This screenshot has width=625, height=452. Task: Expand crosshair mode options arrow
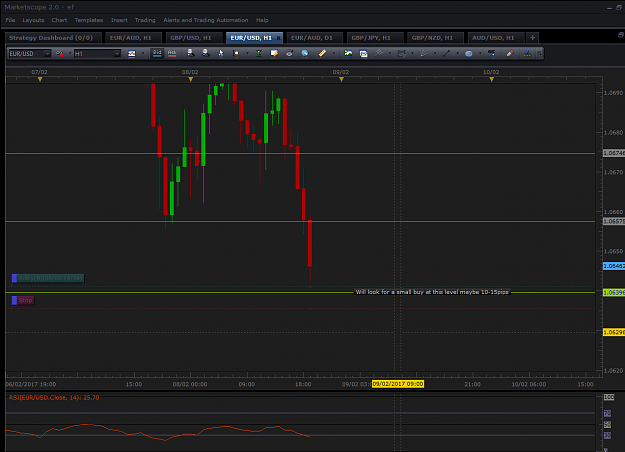pos(247,53)
